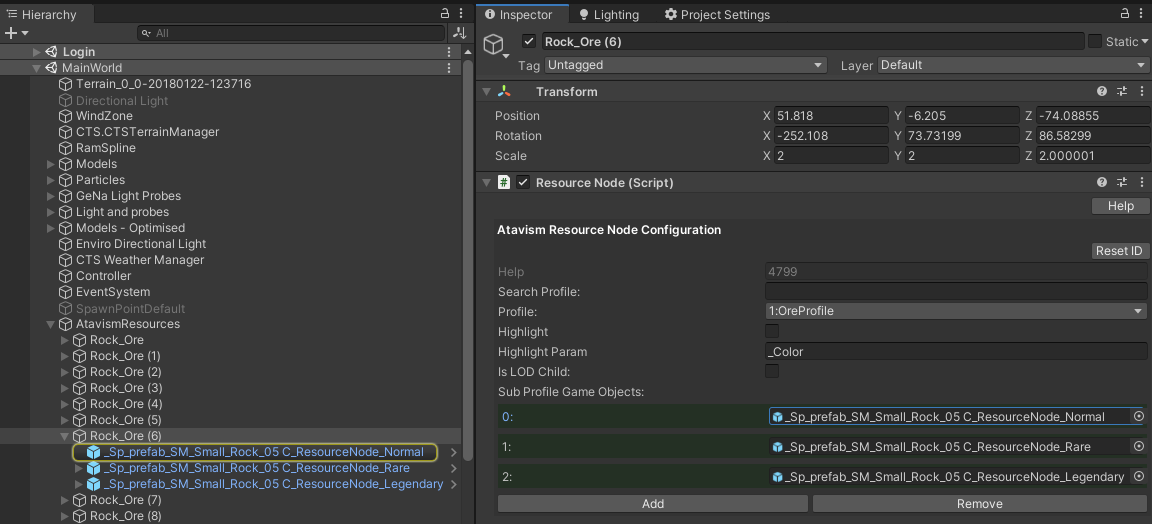Open the Project Settings tab
1152x524 pixels.
click(x=717, y=15)
